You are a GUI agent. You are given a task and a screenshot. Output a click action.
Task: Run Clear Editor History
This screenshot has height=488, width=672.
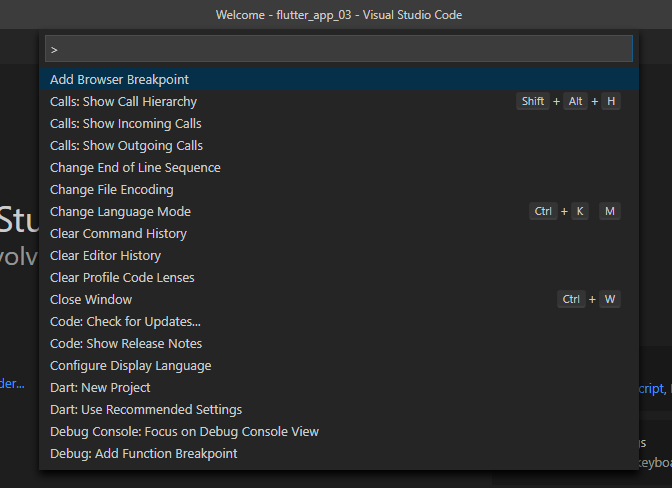339,255
